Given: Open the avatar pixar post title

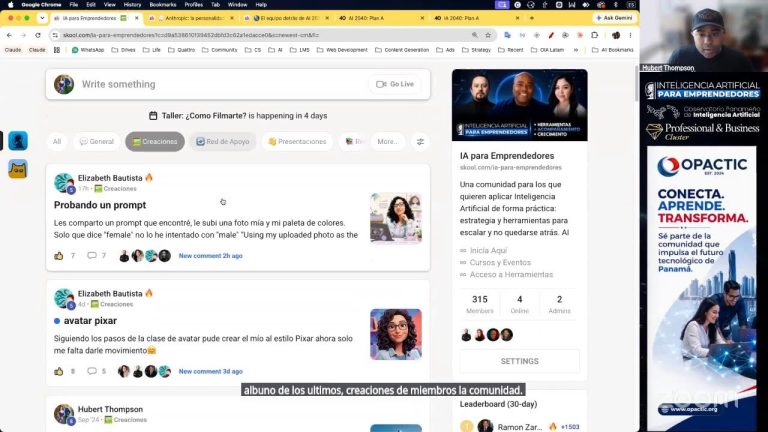Looking at the screenshot, I should [90, 321].
